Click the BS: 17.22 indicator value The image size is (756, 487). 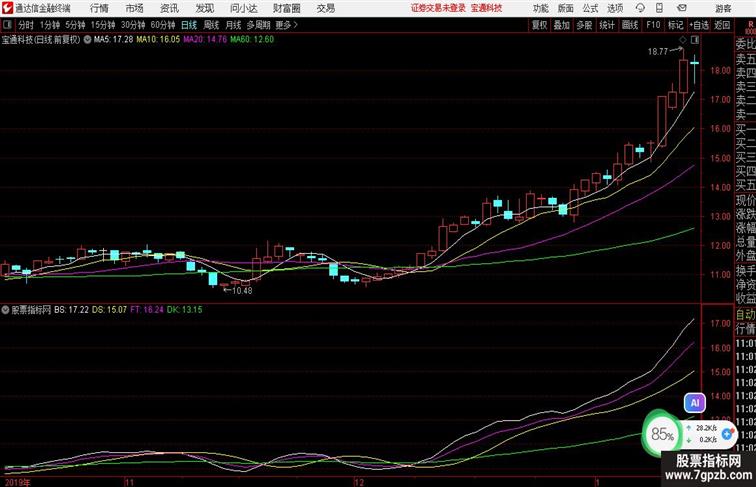coord(72,310)
